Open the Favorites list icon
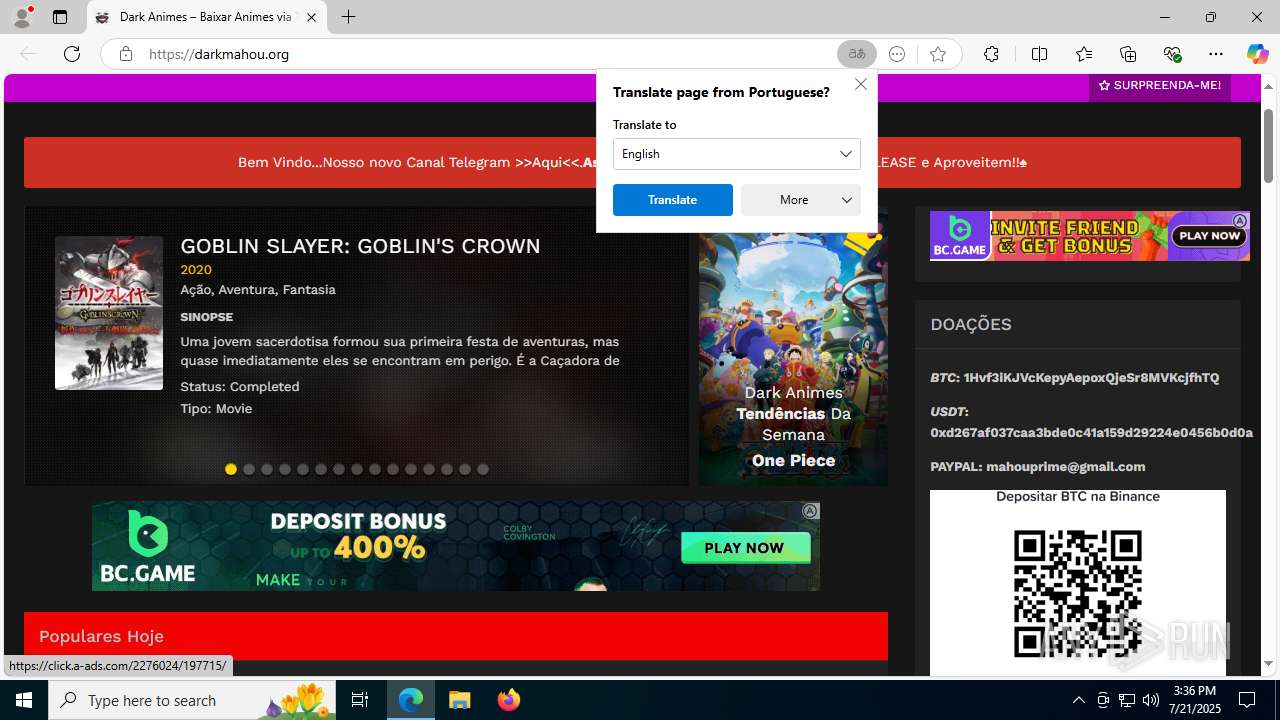 coord(1084,54)
